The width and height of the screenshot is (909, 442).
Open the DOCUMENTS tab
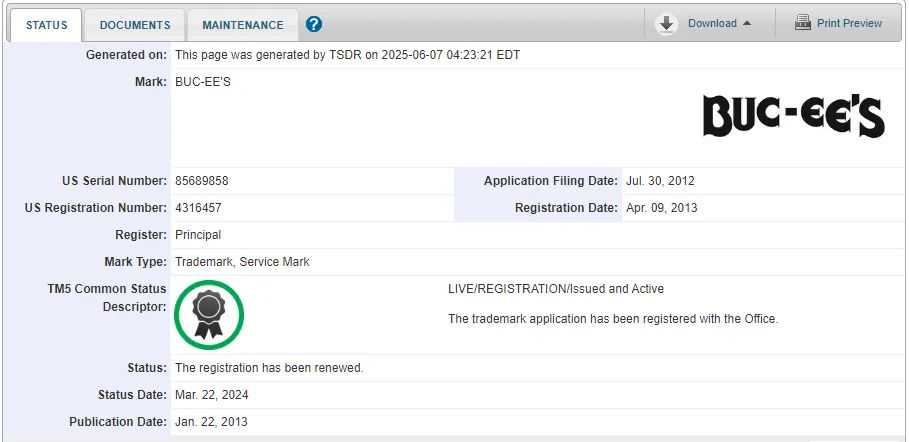click(135, 26)
